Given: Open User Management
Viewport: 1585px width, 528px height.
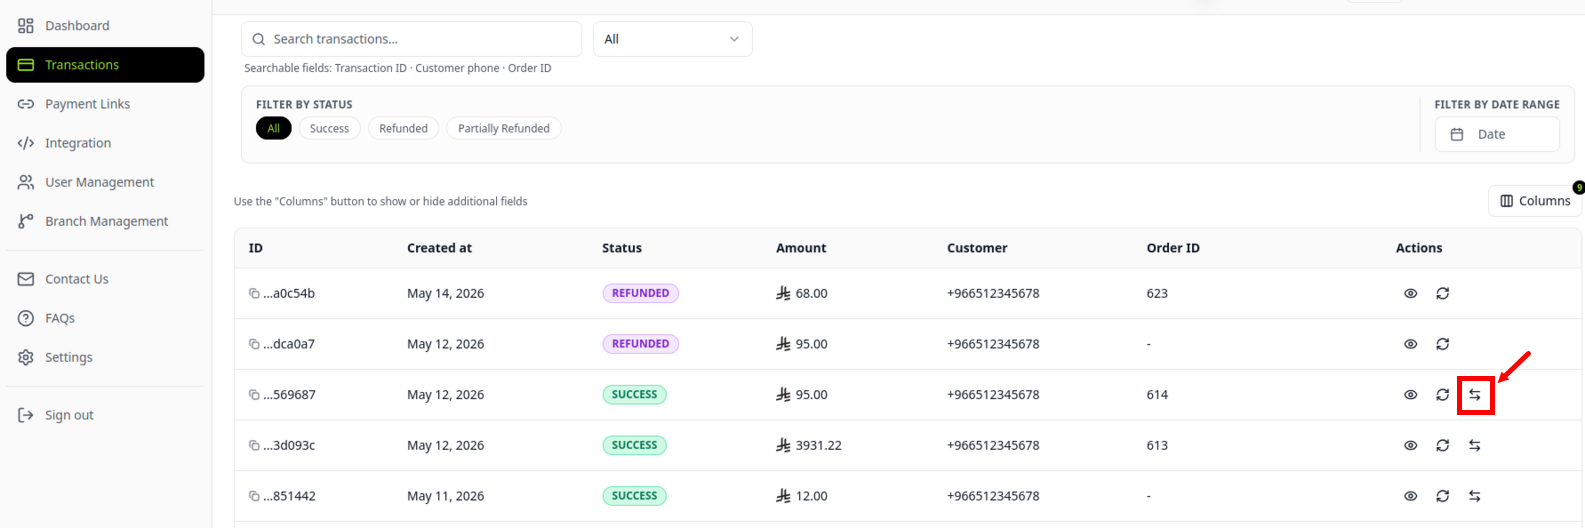Looking at the screenshot, I should pyautogui.click(x=105, y=182).
